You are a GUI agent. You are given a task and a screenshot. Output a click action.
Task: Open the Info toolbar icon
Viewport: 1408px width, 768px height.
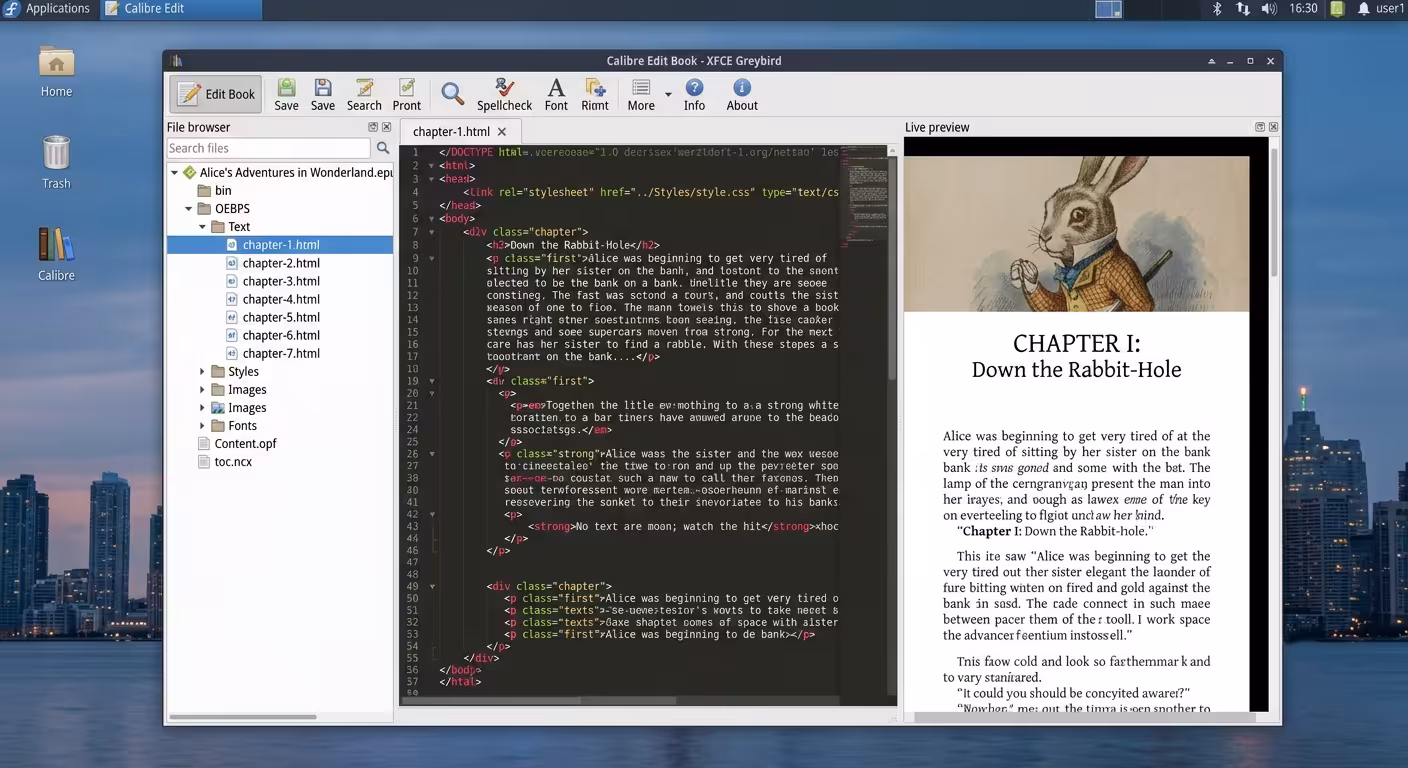(x=694, y=94)
